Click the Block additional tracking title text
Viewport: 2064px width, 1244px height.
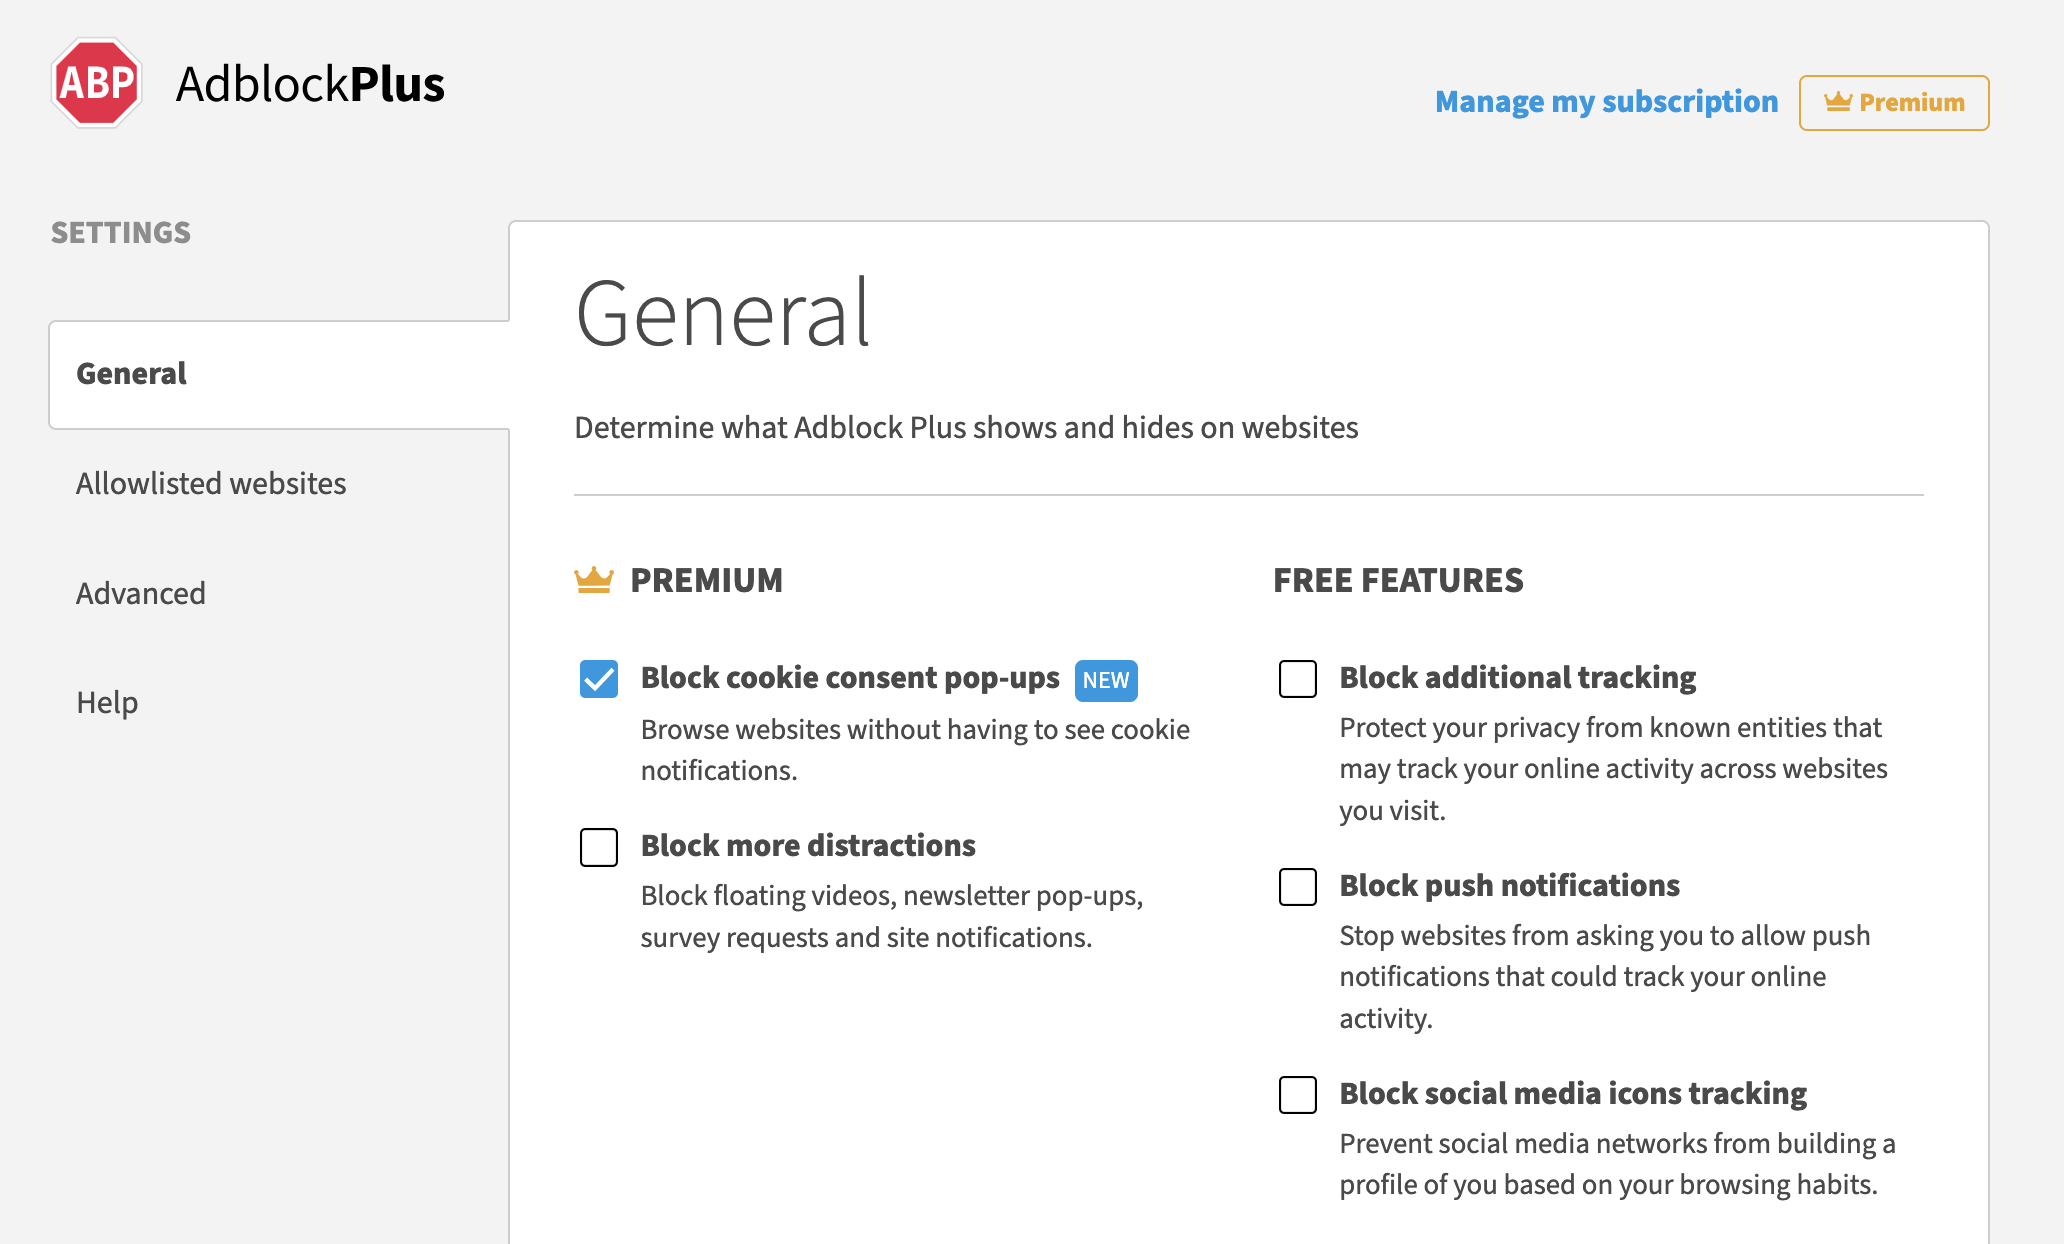pyautogui.click(x=1517, y=678)
